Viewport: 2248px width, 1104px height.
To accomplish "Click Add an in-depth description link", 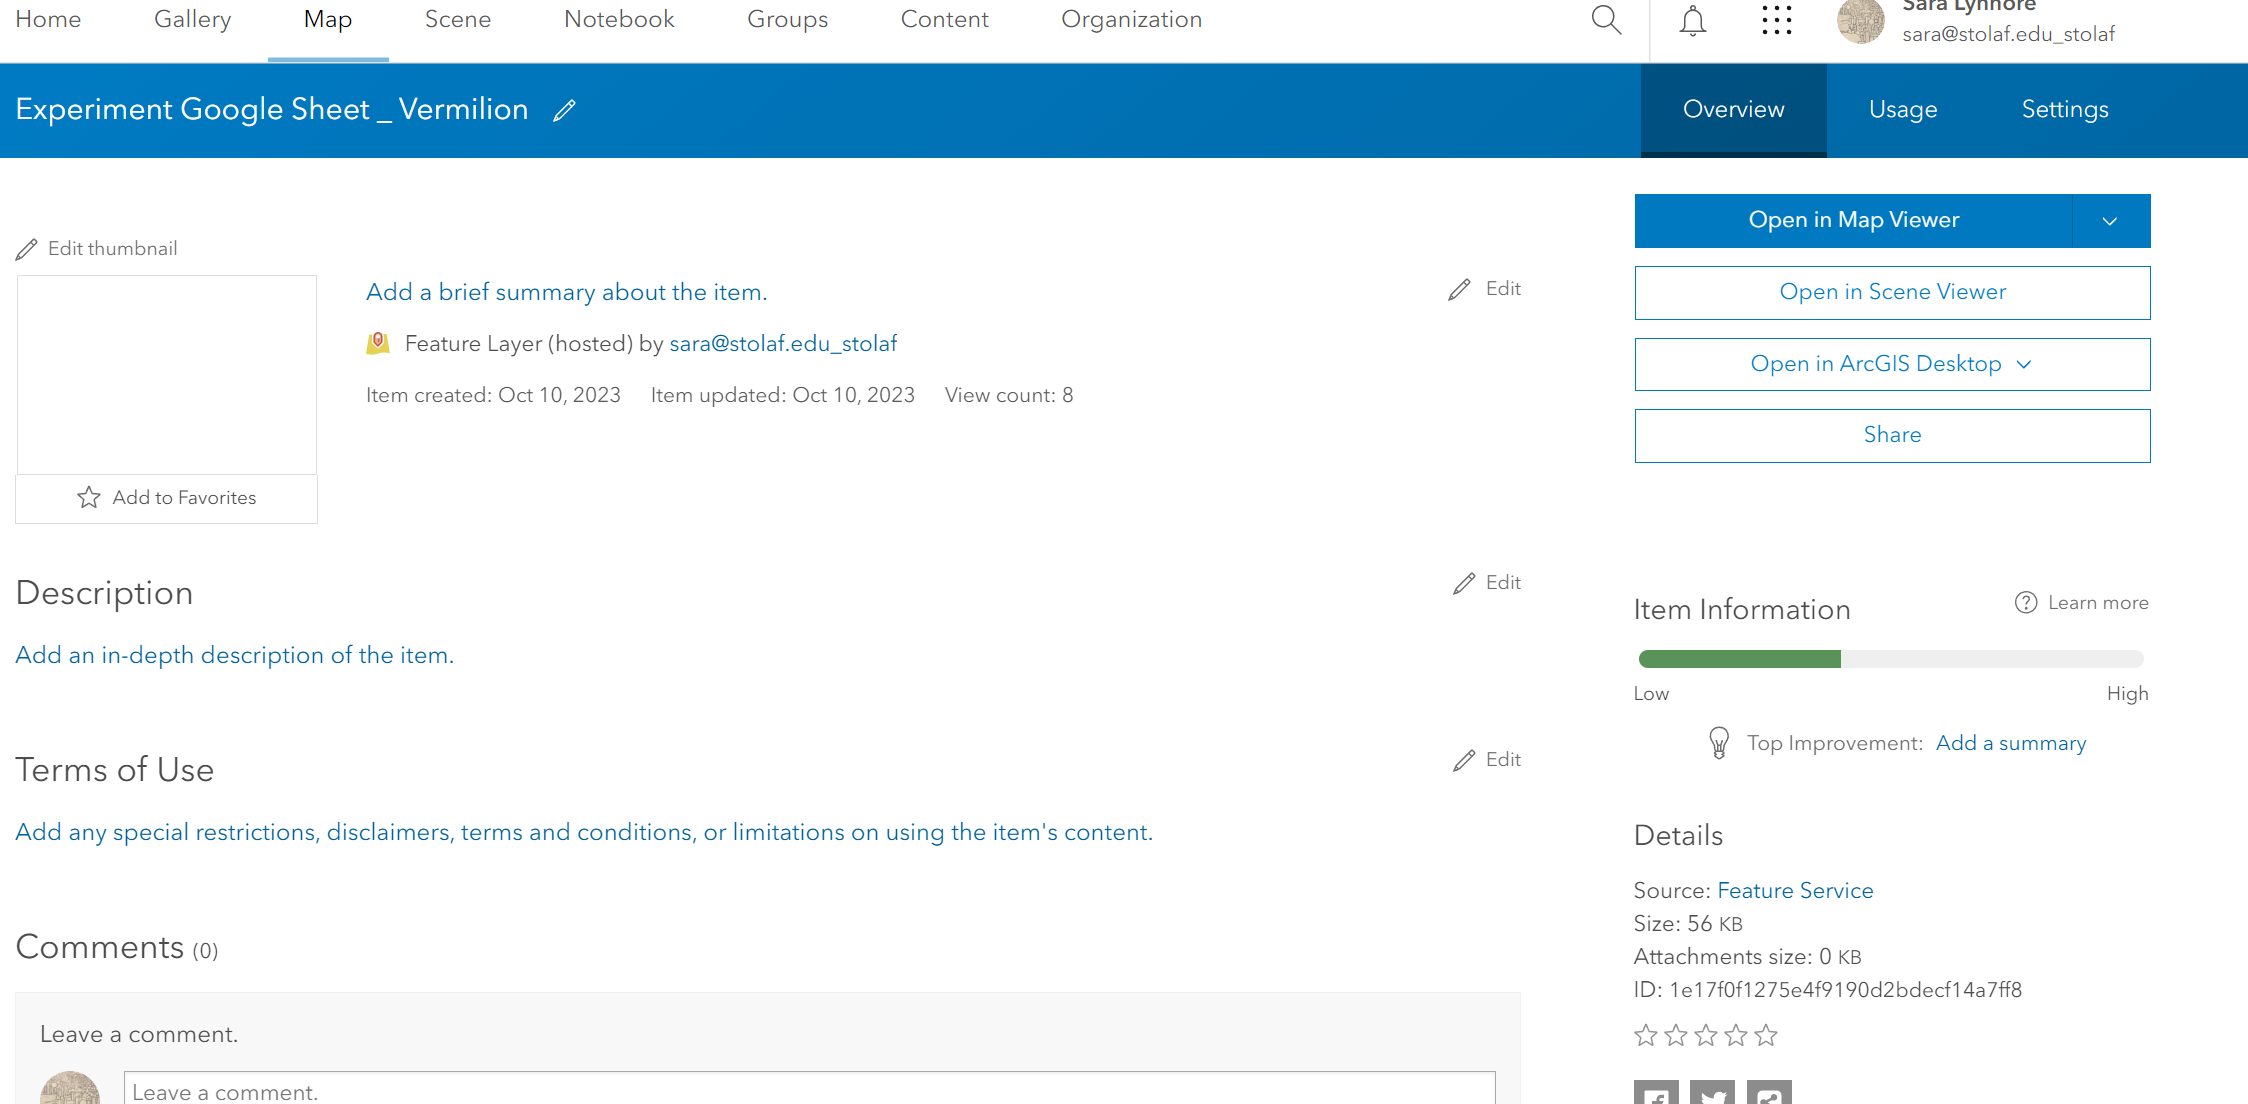I will [x=235, y=656].
